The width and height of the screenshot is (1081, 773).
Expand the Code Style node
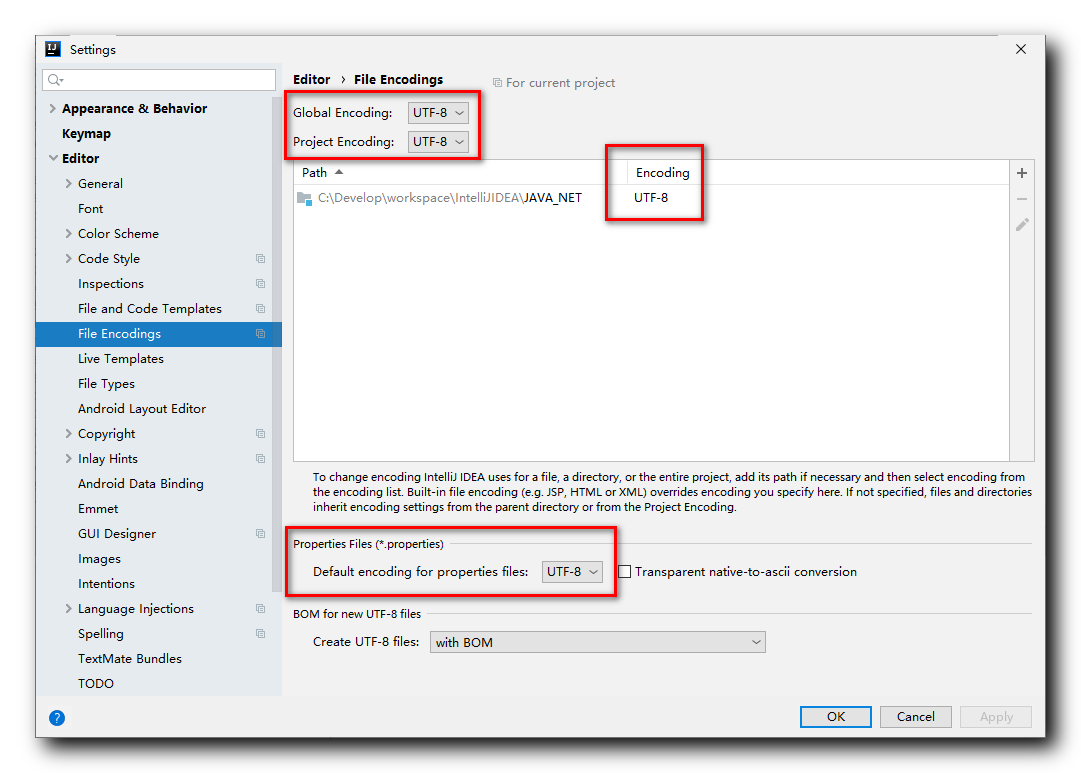click(x=68, y=259)
